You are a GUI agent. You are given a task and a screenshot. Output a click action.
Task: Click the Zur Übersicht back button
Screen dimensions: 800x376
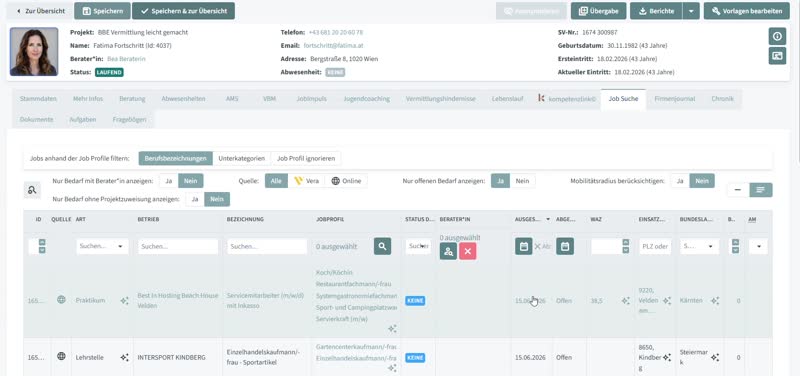point(40,11)
